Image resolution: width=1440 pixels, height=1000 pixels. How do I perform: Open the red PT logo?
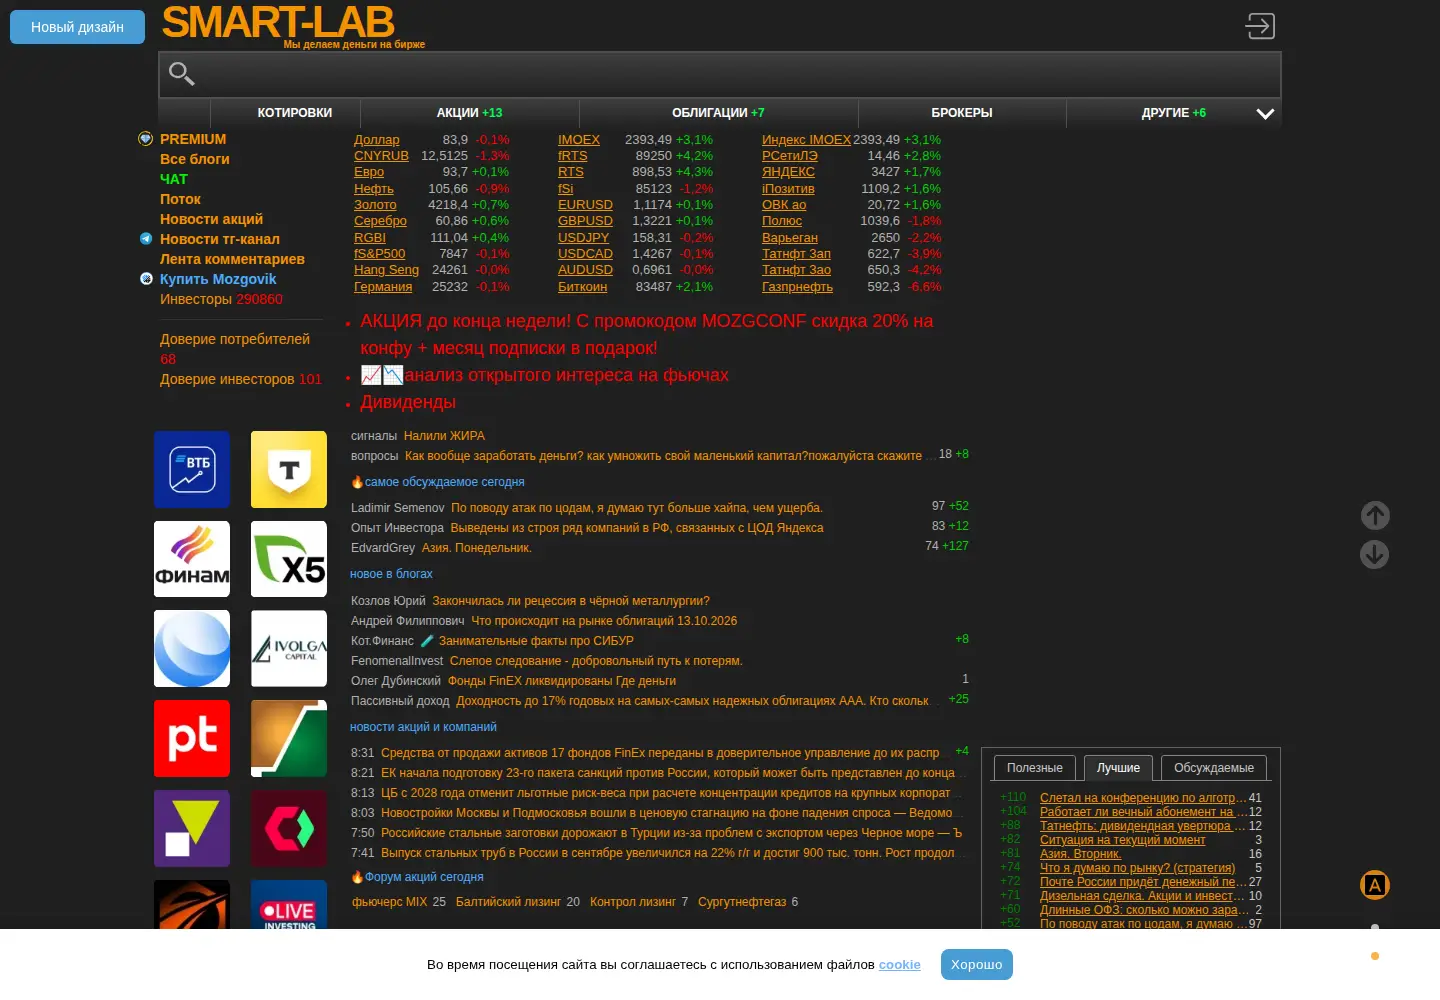[x=192, y=739]
